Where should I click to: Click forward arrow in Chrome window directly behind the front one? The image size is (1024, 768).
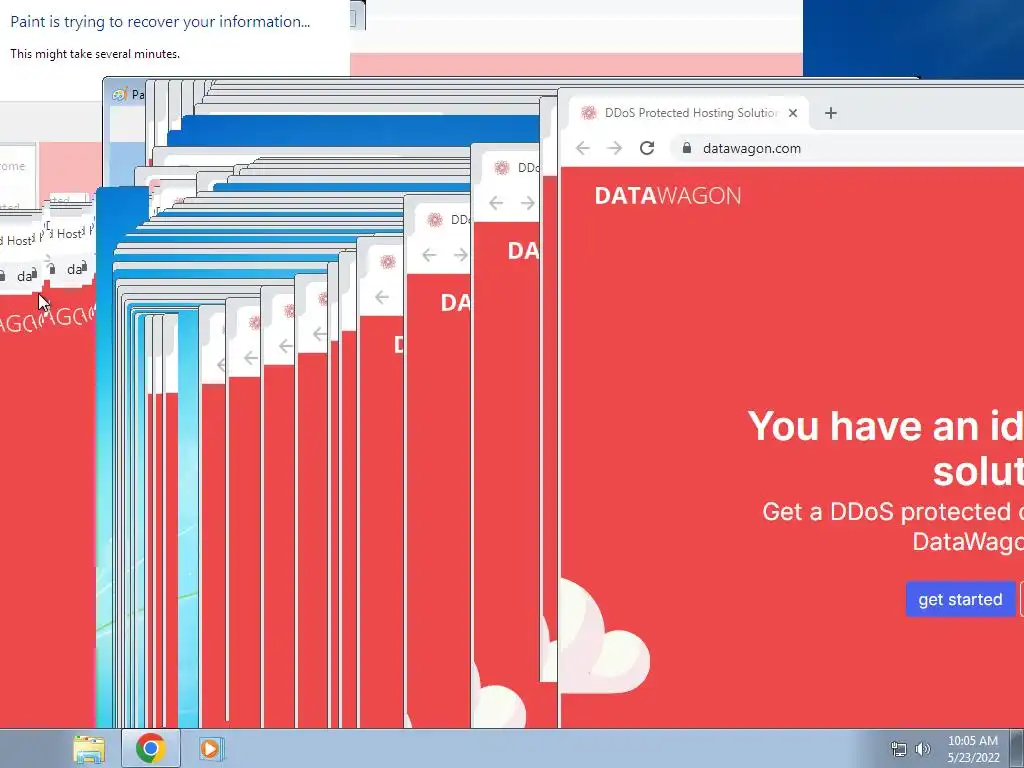(528, 203)
